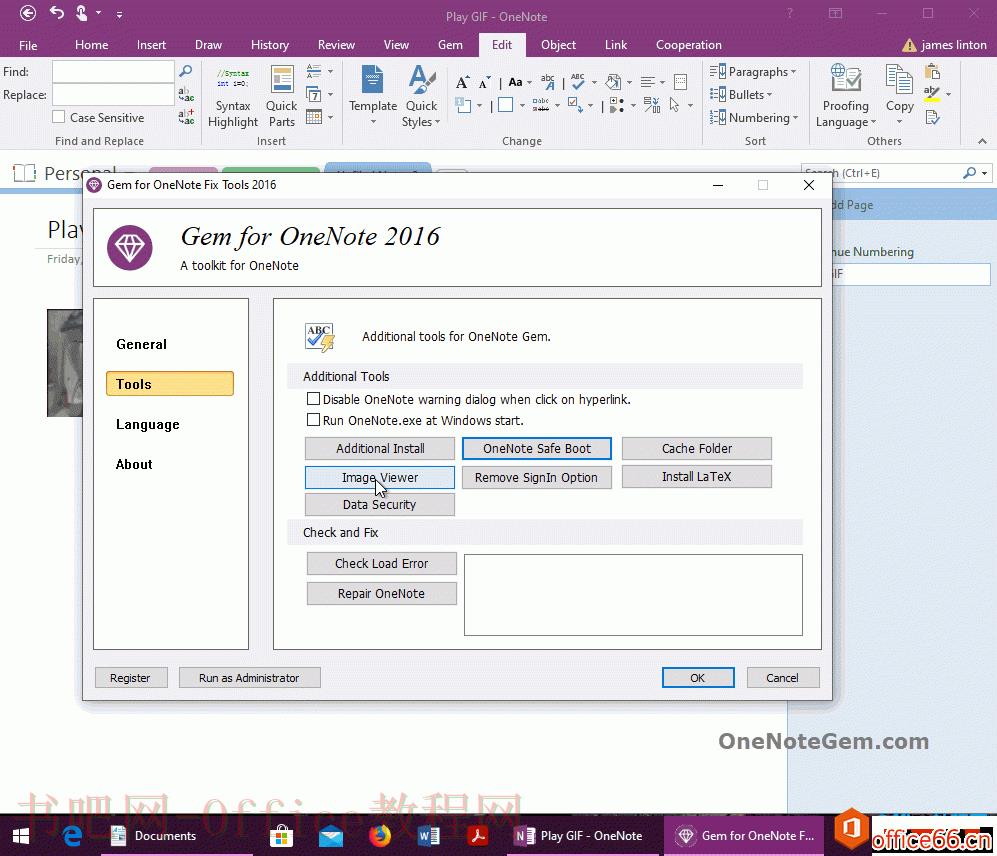Click the notebook icon beside Personal

point(24,172)
